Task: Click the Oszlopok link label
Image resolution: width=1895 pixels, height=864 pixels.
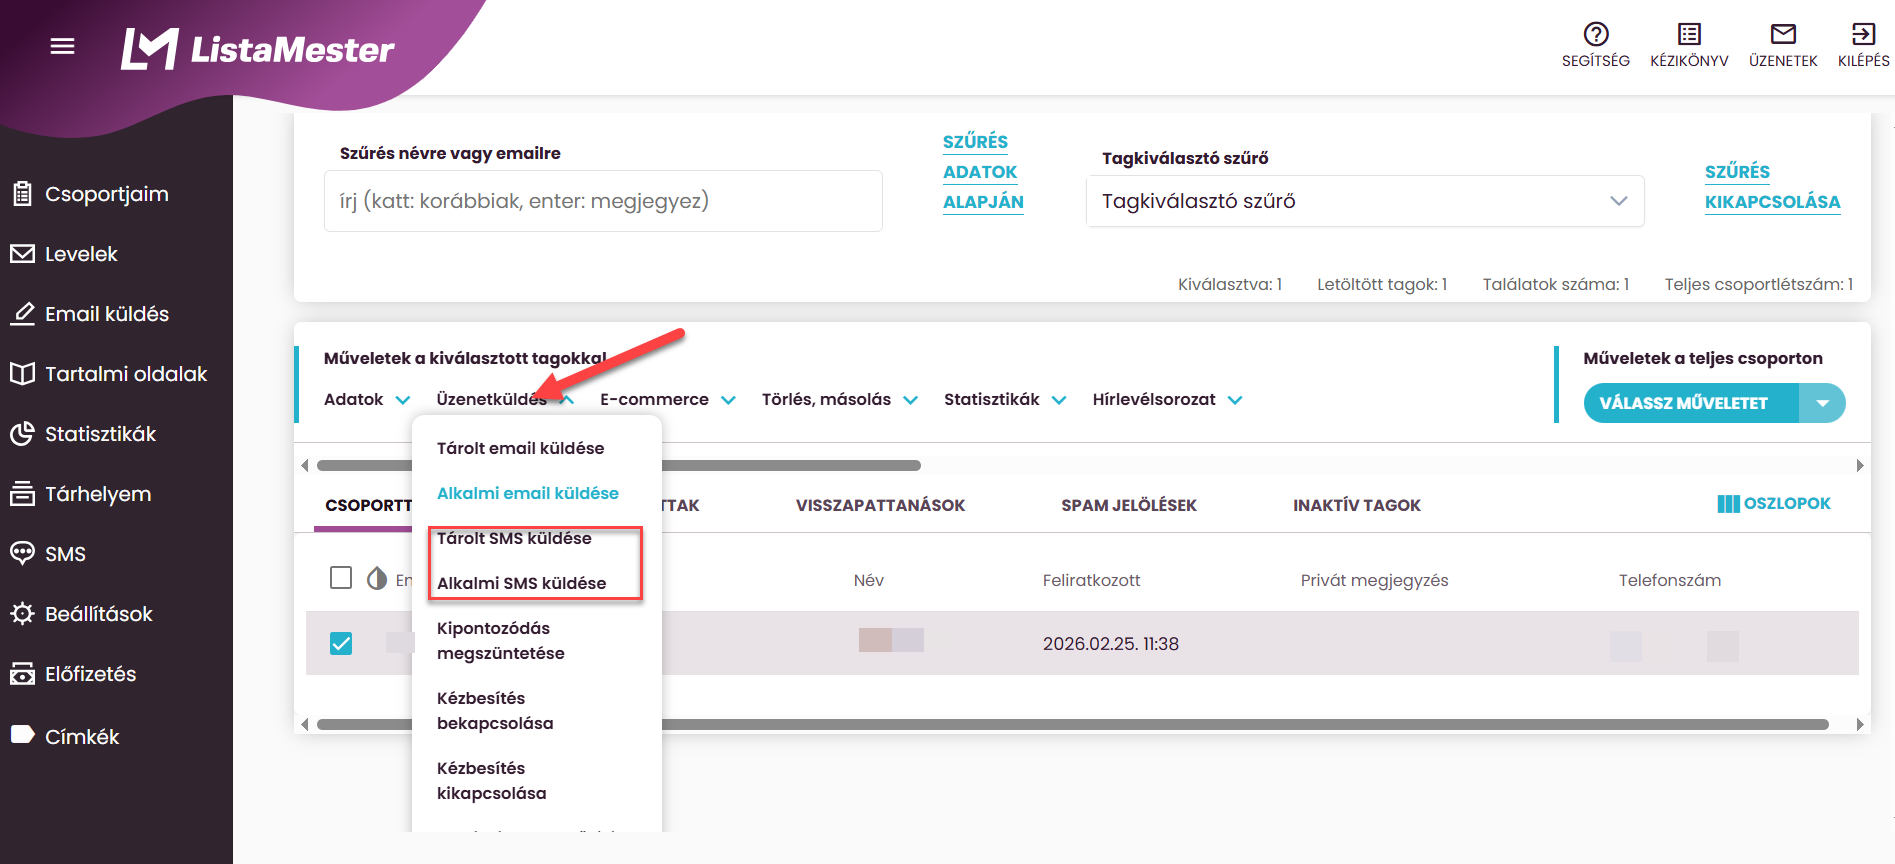Action: [x=1787, y=504]
